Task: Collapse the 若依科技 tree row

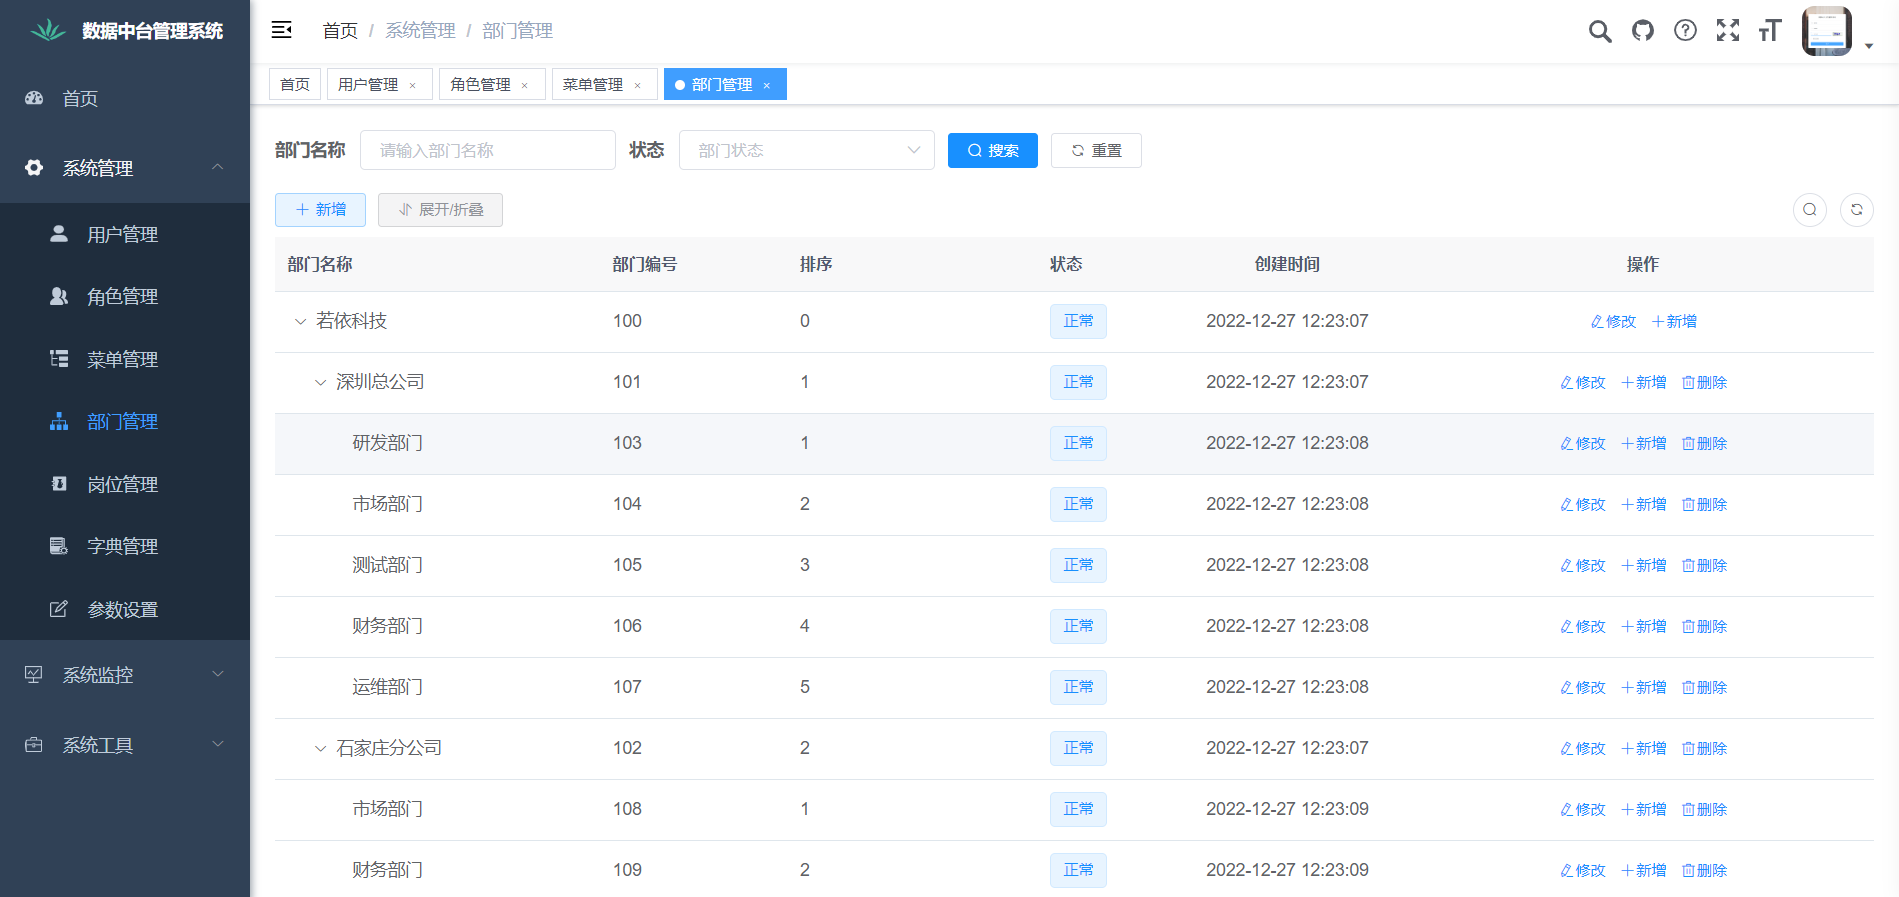Action: [300, 321]
